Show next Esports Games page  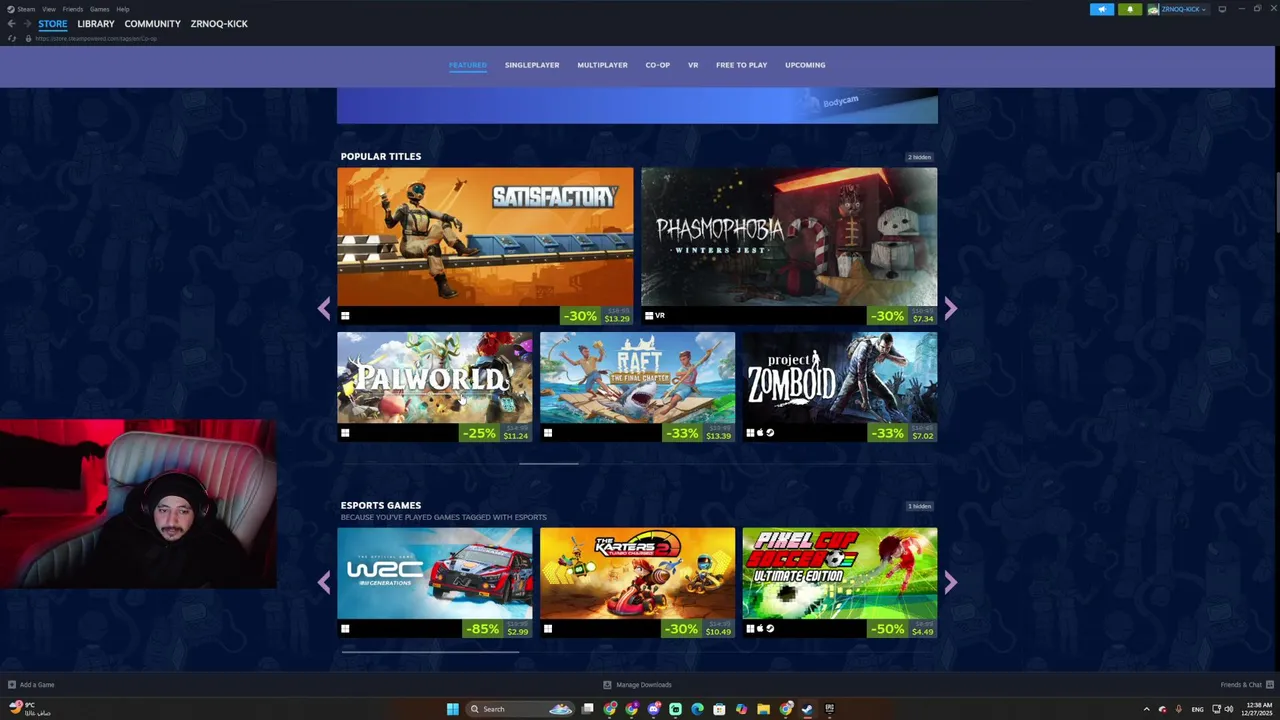point(950,582)
